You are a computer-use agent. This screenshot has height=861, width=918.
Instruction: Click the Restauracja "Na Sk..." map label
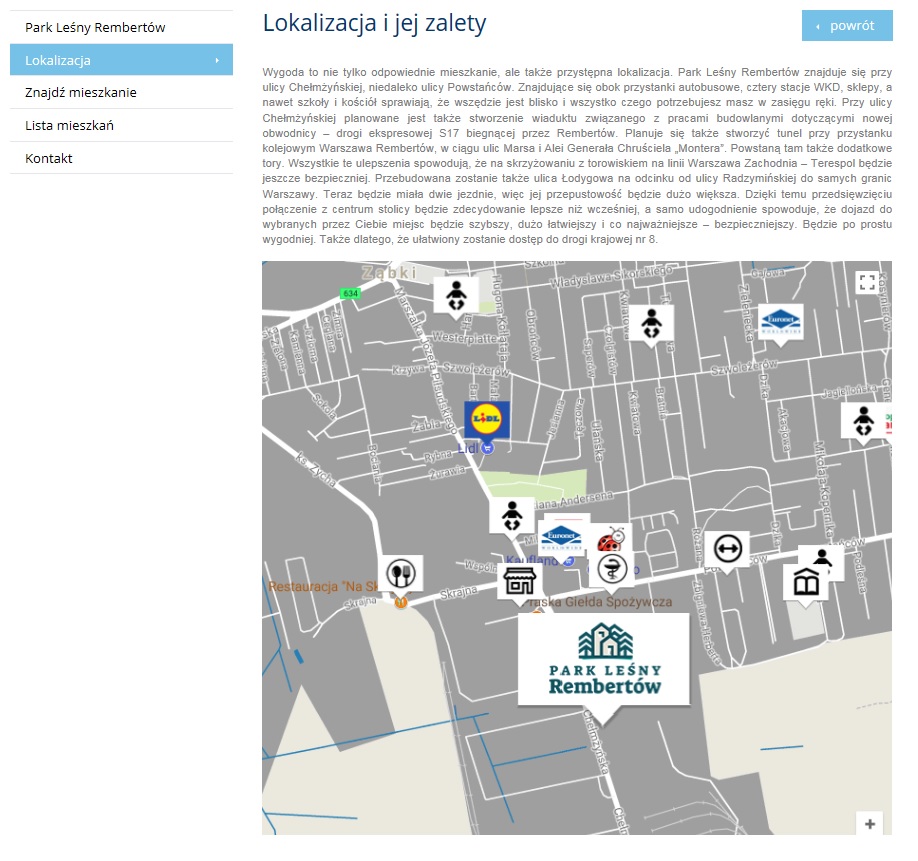(324, 586)
